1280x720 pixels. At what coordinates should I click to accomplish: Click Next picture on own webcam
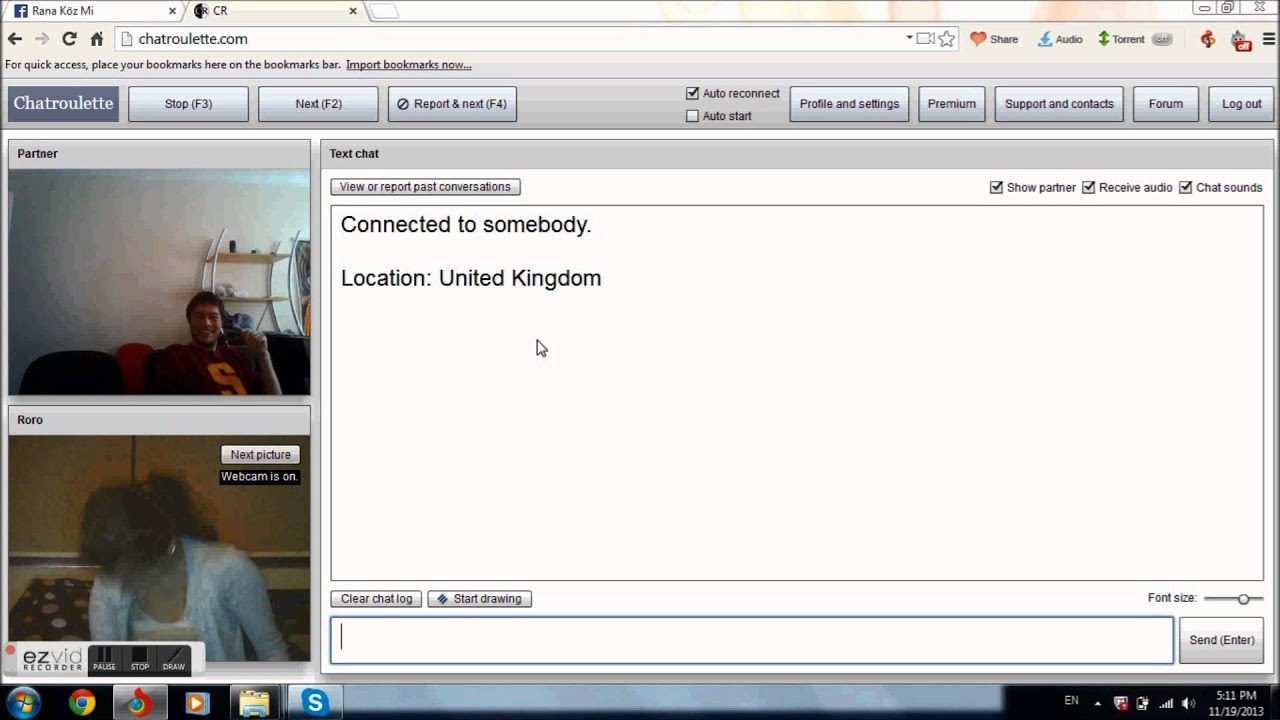260,455
